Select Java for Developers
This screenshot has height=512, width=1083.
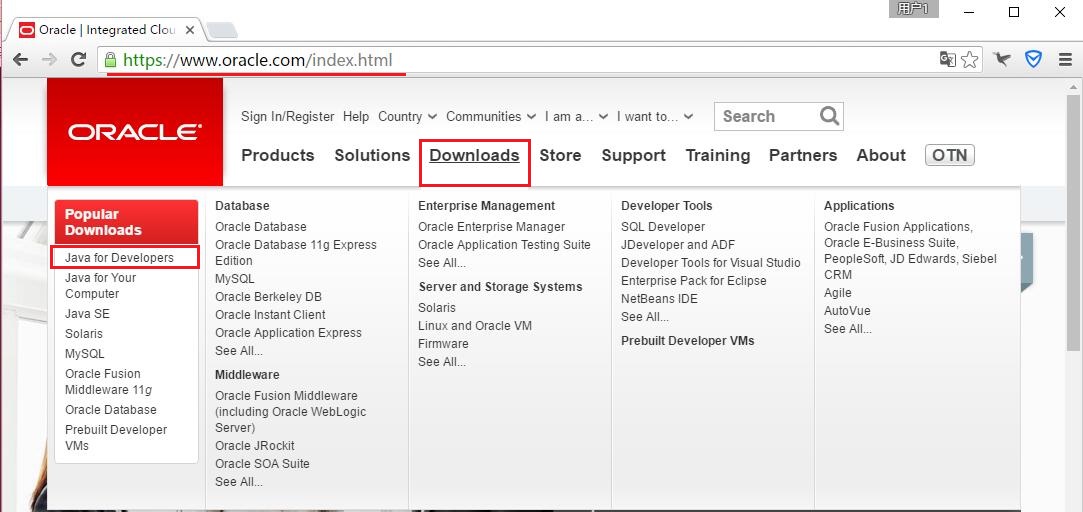pyautogui.click(x=119, y=258)
